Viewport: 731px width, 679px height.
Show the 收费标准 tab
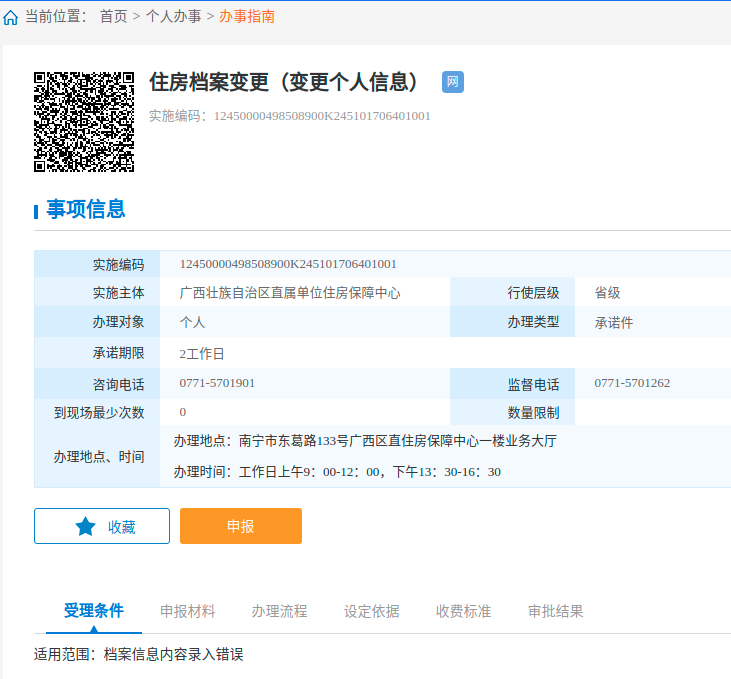pyautogui.click(x=464, y=611)
